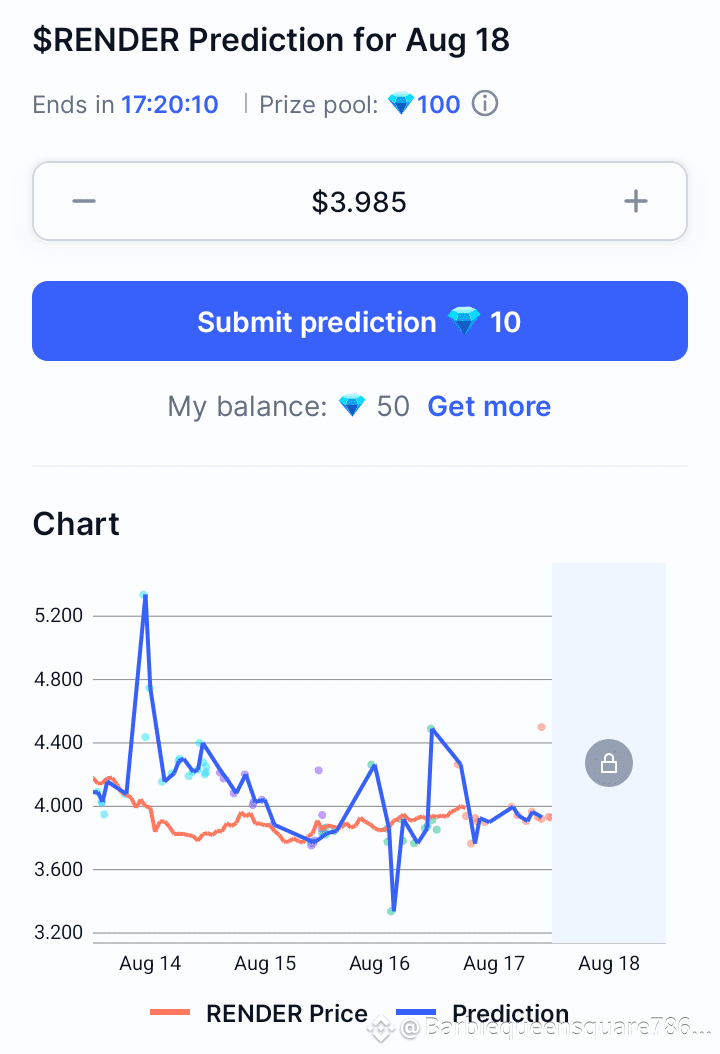Click the plus icon to raise price
The image size is (720, 1054).
coord(635,201)
